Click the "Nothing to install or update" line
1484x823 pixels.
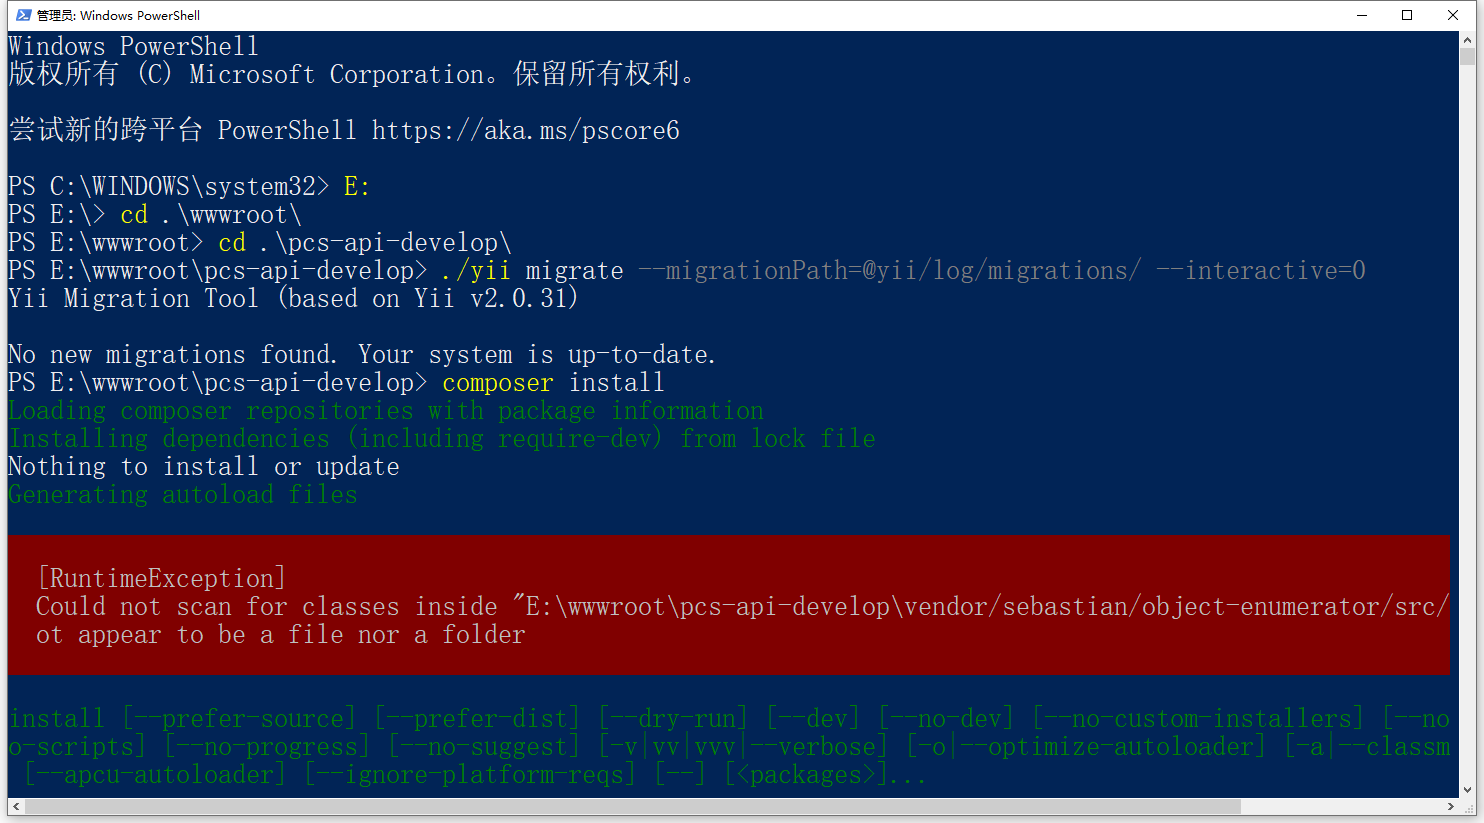204,467
